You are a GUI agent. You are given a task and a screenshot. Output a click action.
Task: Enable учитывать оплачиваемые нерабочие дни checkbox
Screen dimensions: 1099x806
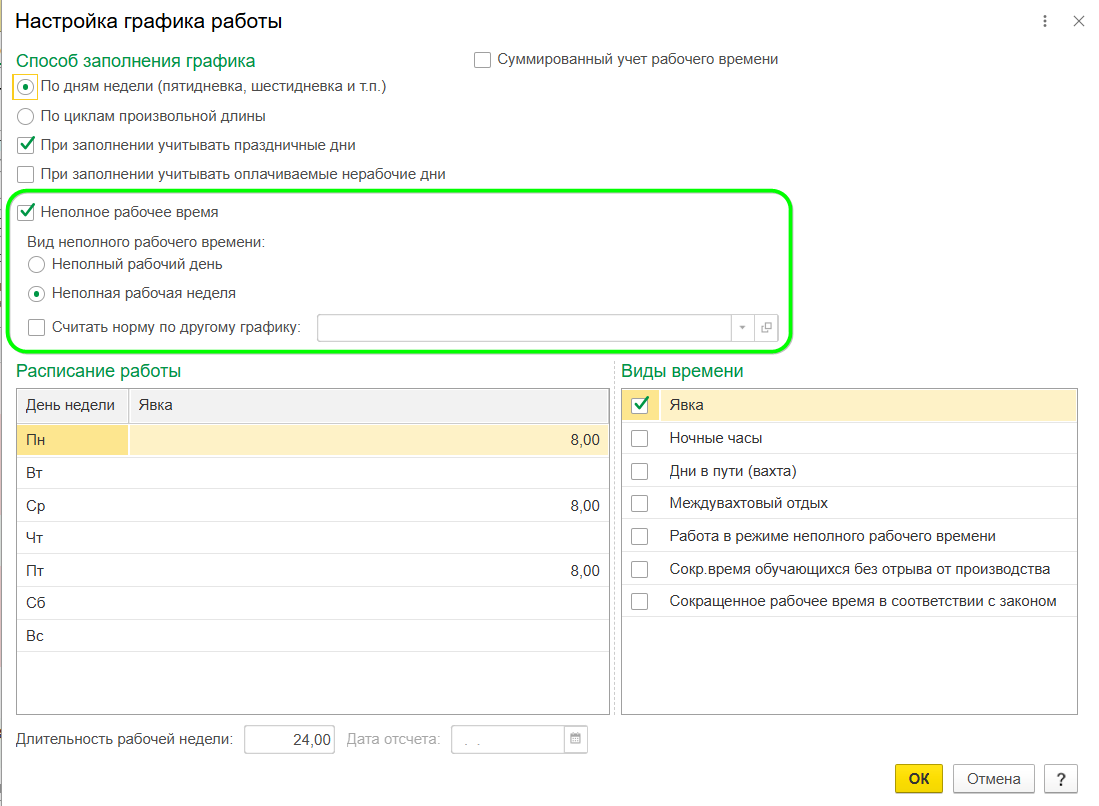[x=26, y=174]
